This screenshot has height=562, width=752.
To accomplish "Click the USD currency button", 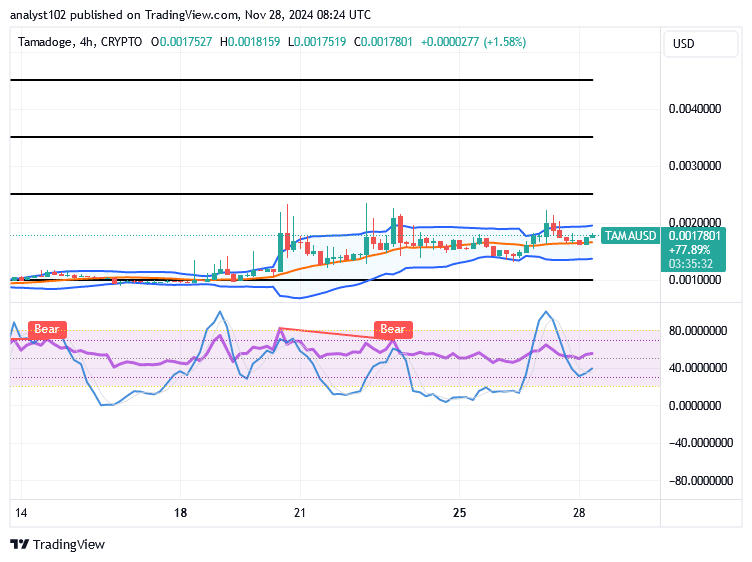I will (x=700, y=44).
